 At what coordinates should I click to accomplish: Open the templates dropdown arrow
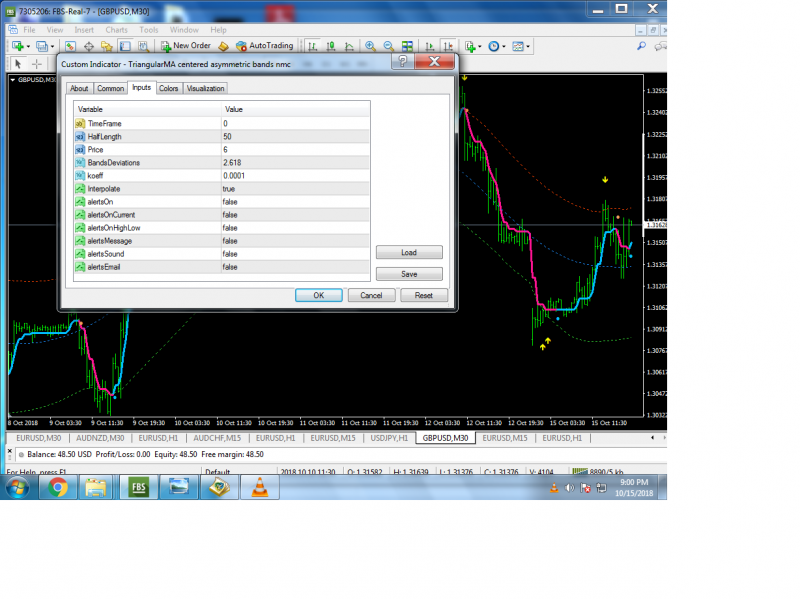(528, 46)
